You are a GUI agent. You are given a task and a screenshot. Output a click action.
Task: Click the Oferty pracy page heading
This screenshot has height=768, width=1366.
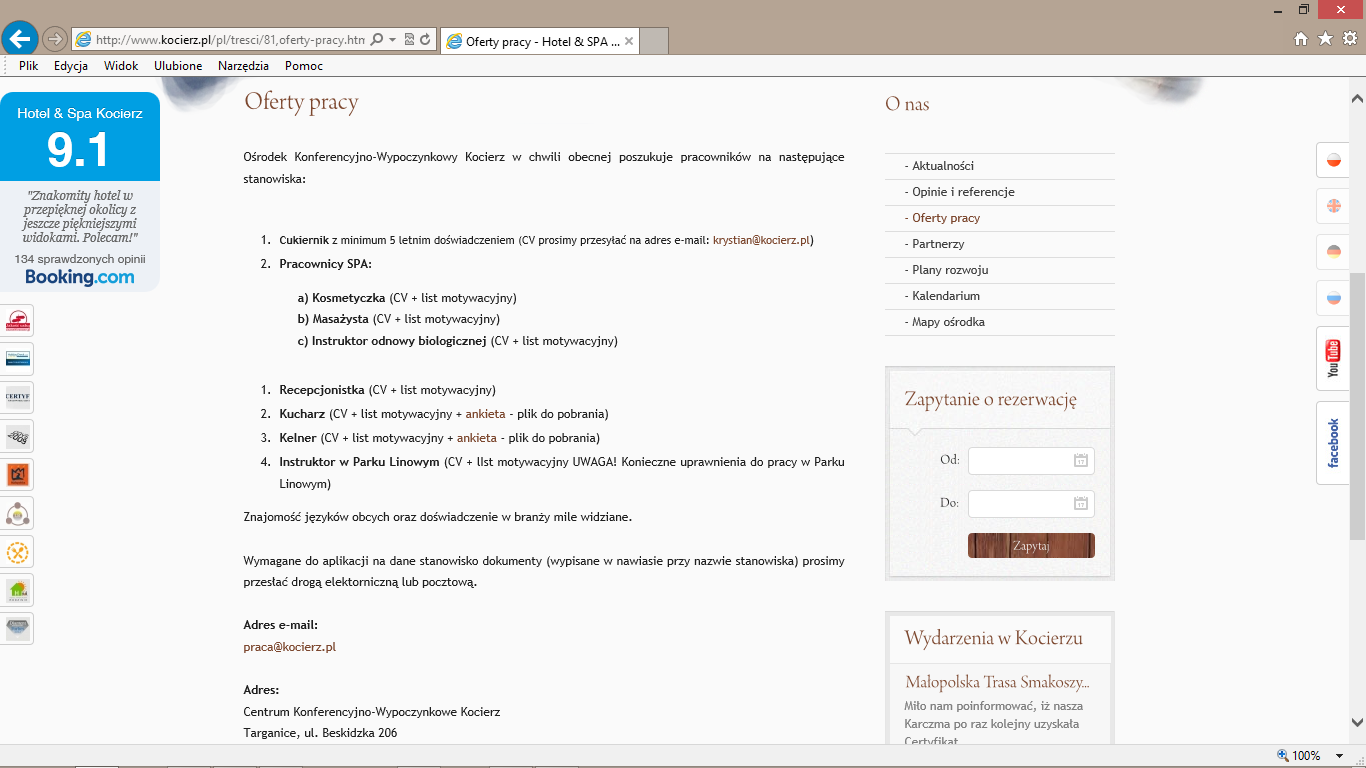(x=301, y=102)
